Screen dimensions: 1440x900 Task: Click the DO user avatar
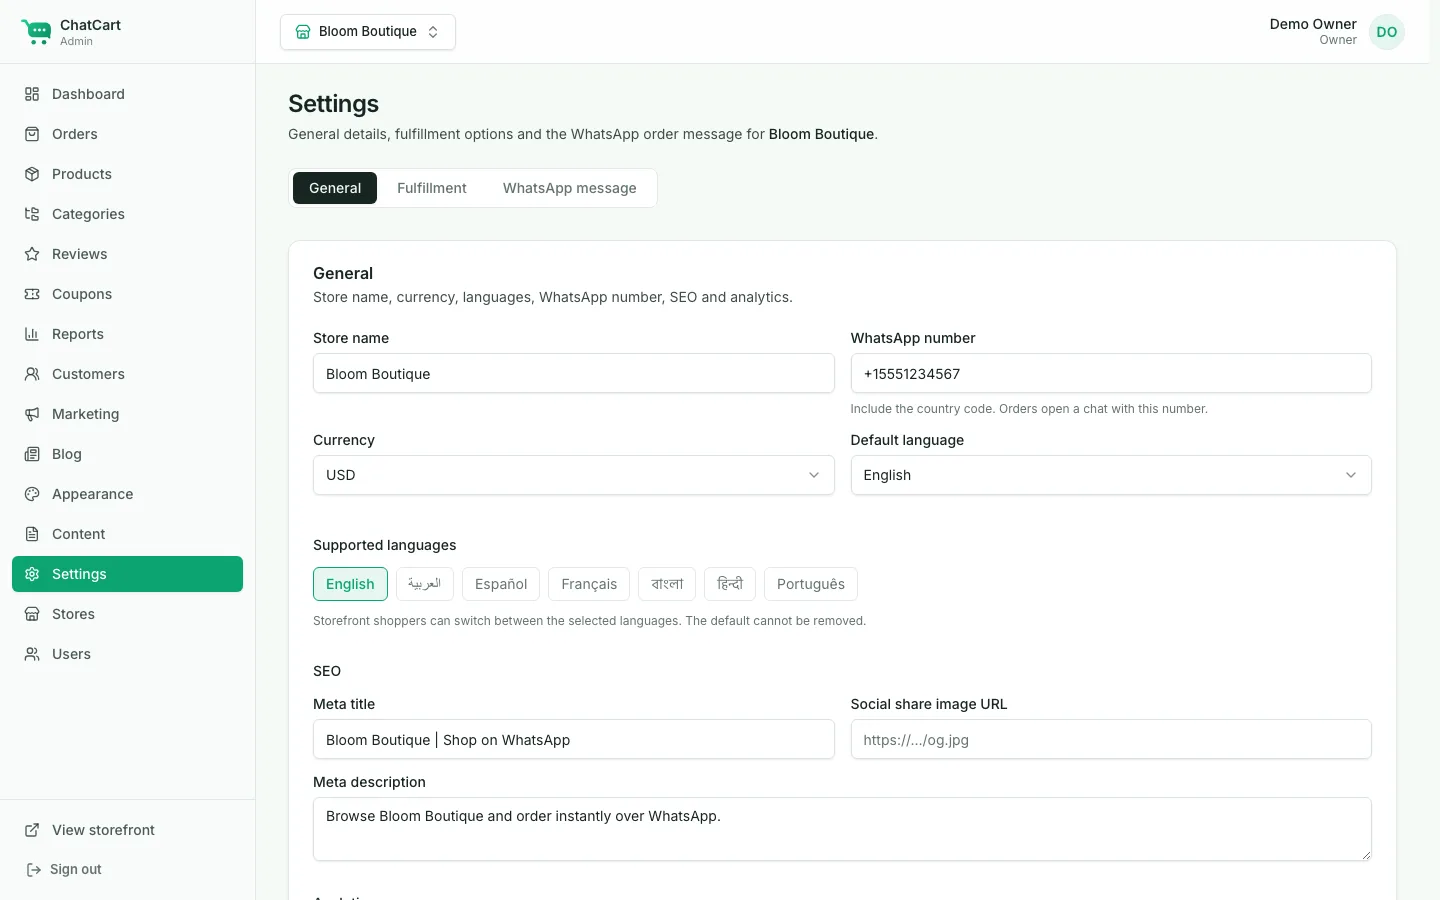point(1387,32)
